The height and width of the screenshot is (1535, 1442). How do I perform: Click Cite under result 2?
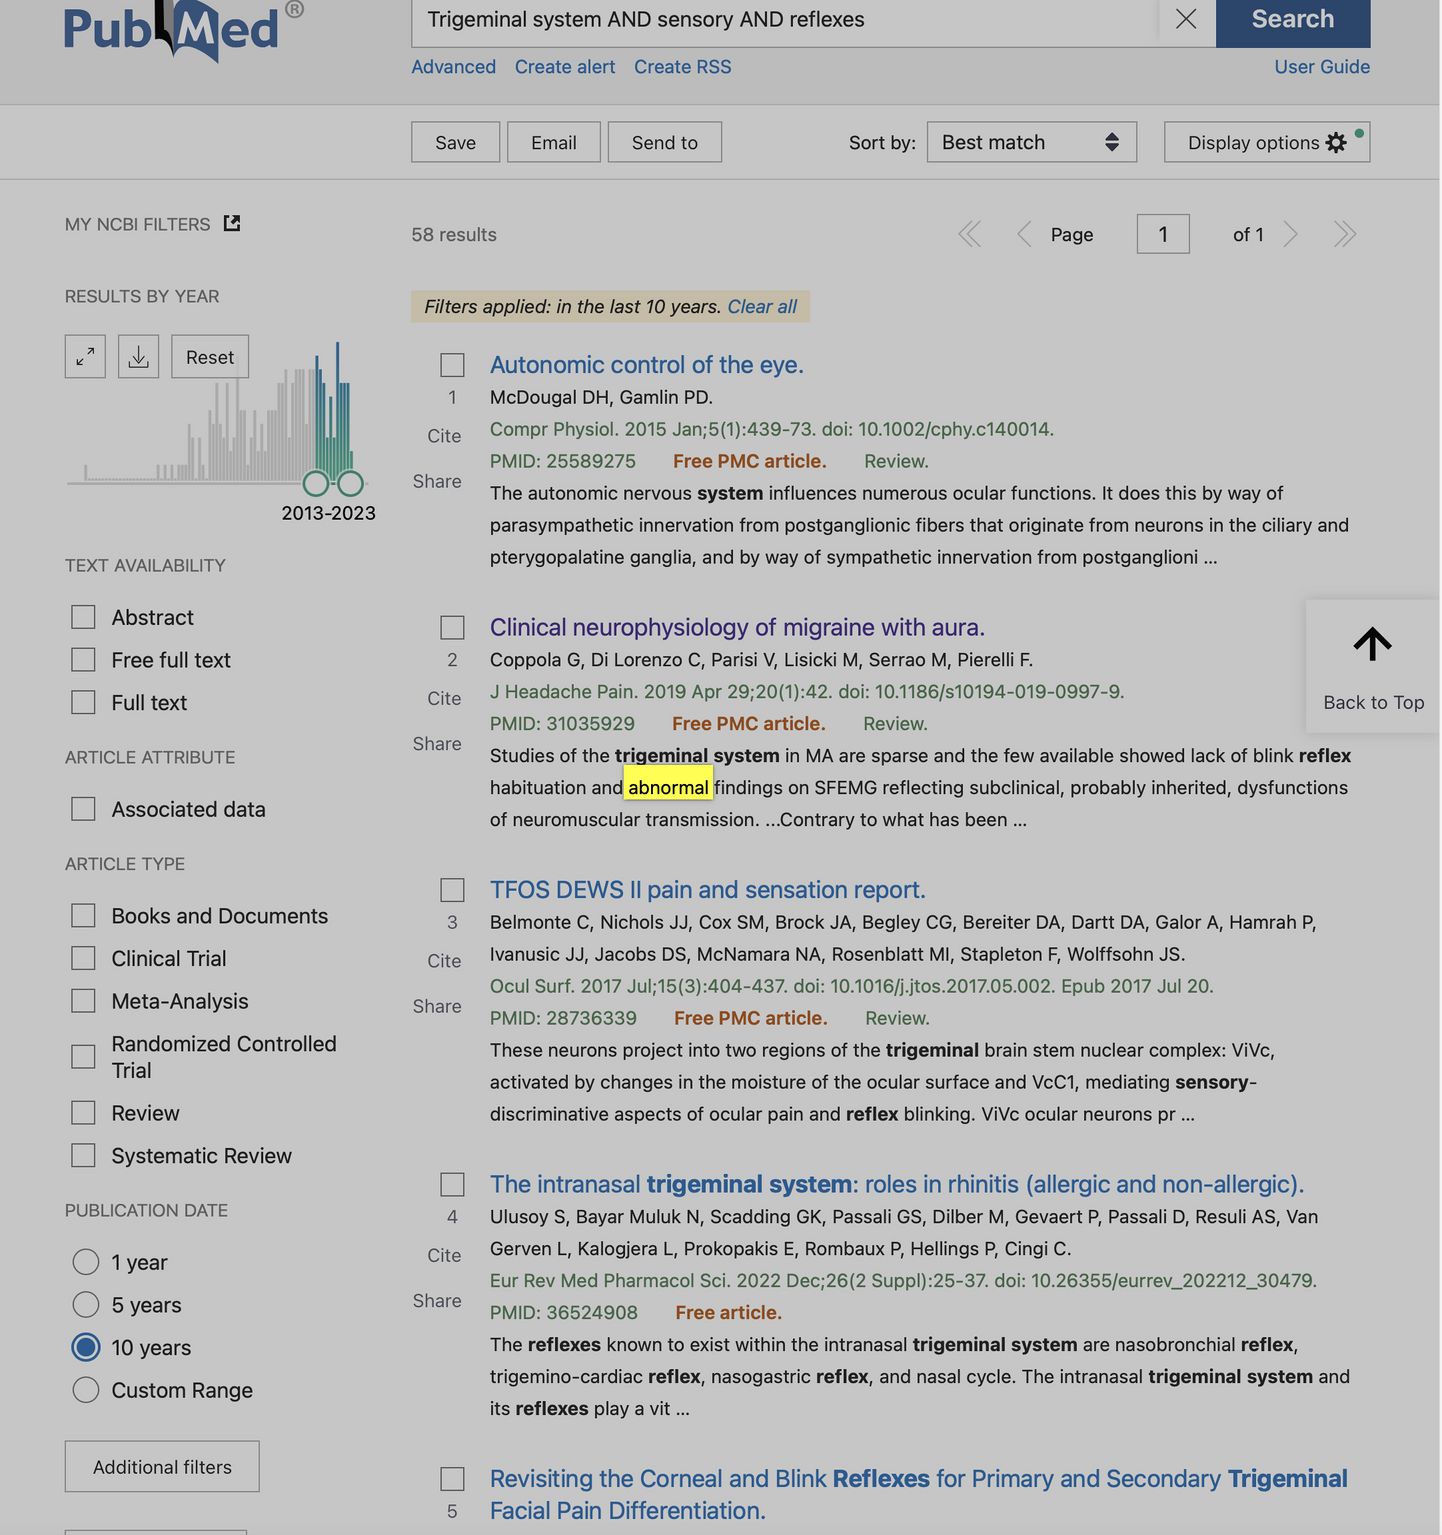tap(444, 698)
